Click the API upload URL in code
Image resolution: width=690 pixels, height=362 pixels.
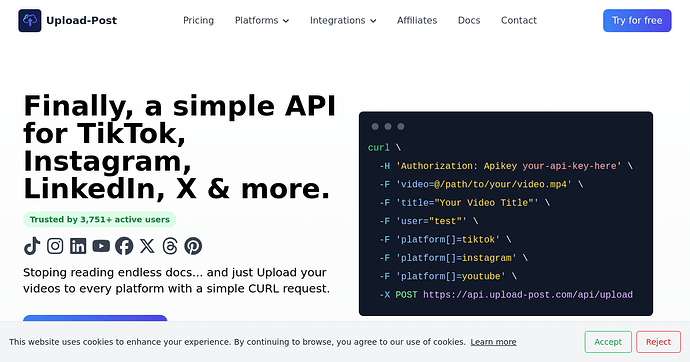[x=528, y=295]
